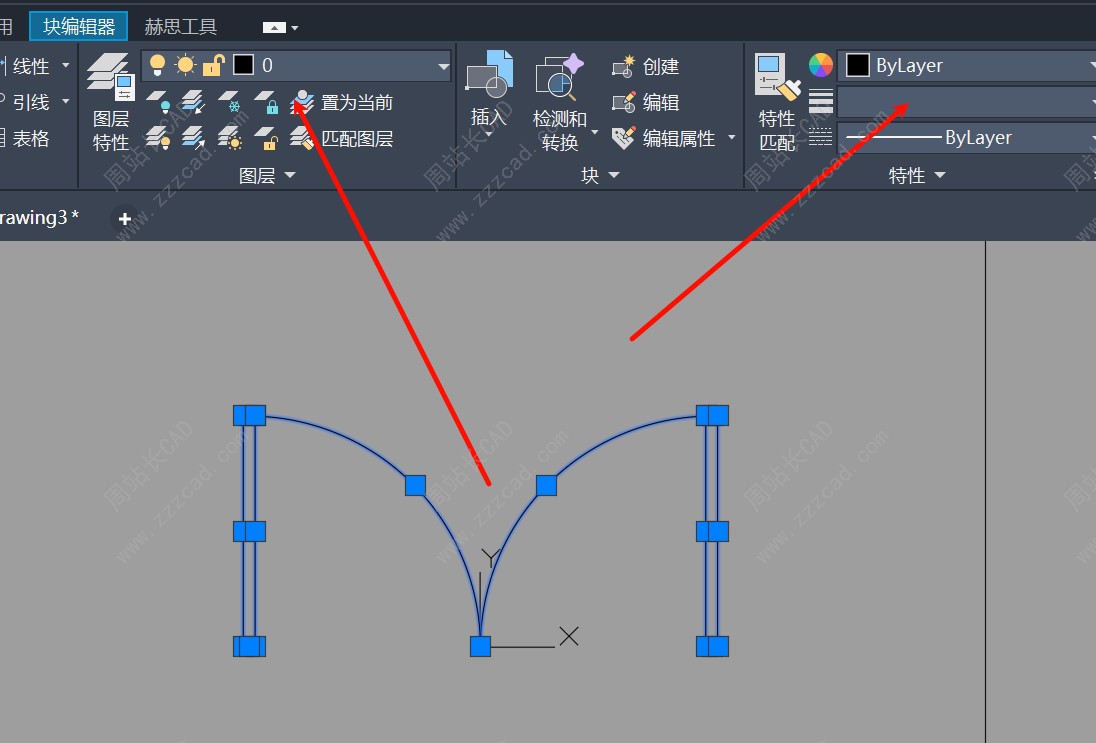The image size is (1096, 743).
Task: Toggle layer 0 freeze sun icon
Action: [x=185, y=66]
